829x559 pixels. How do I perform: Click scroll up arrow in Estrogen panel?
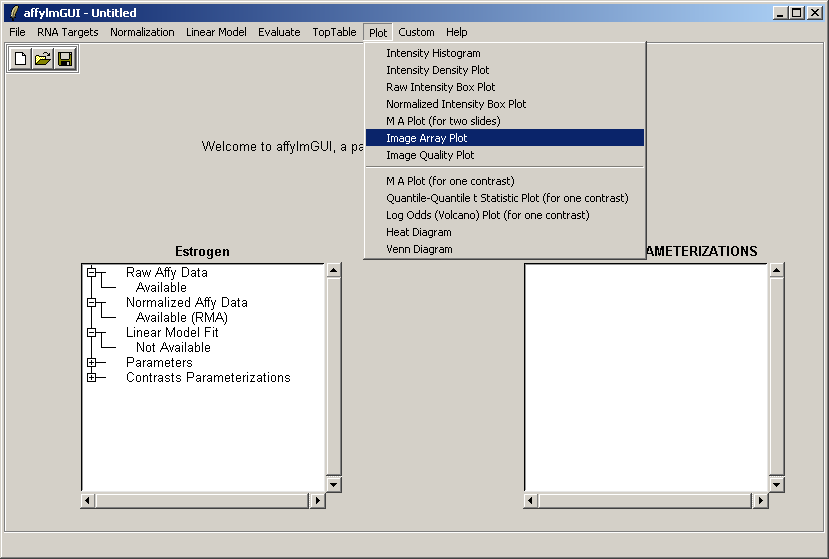334,270
